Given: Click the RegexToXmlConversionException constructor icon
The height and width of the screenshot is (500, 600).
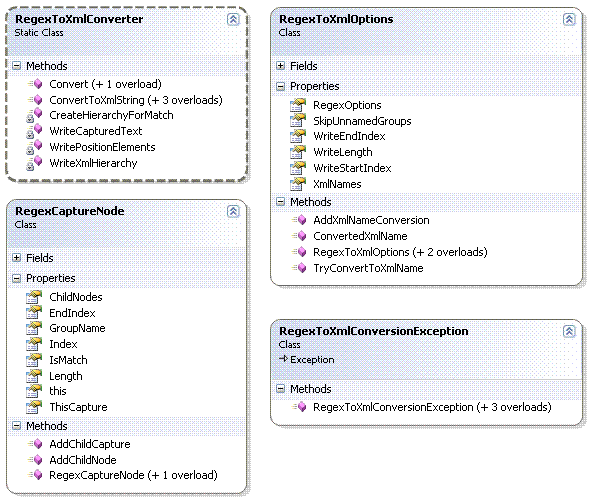Looking at the screenshot, I should (300, 407).
